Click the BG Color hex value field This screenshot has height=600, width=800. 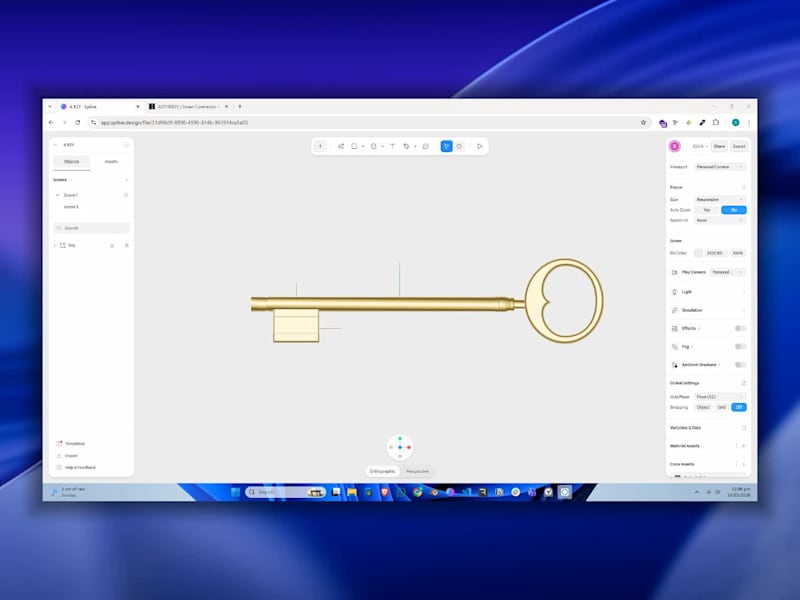click(715, 253)
